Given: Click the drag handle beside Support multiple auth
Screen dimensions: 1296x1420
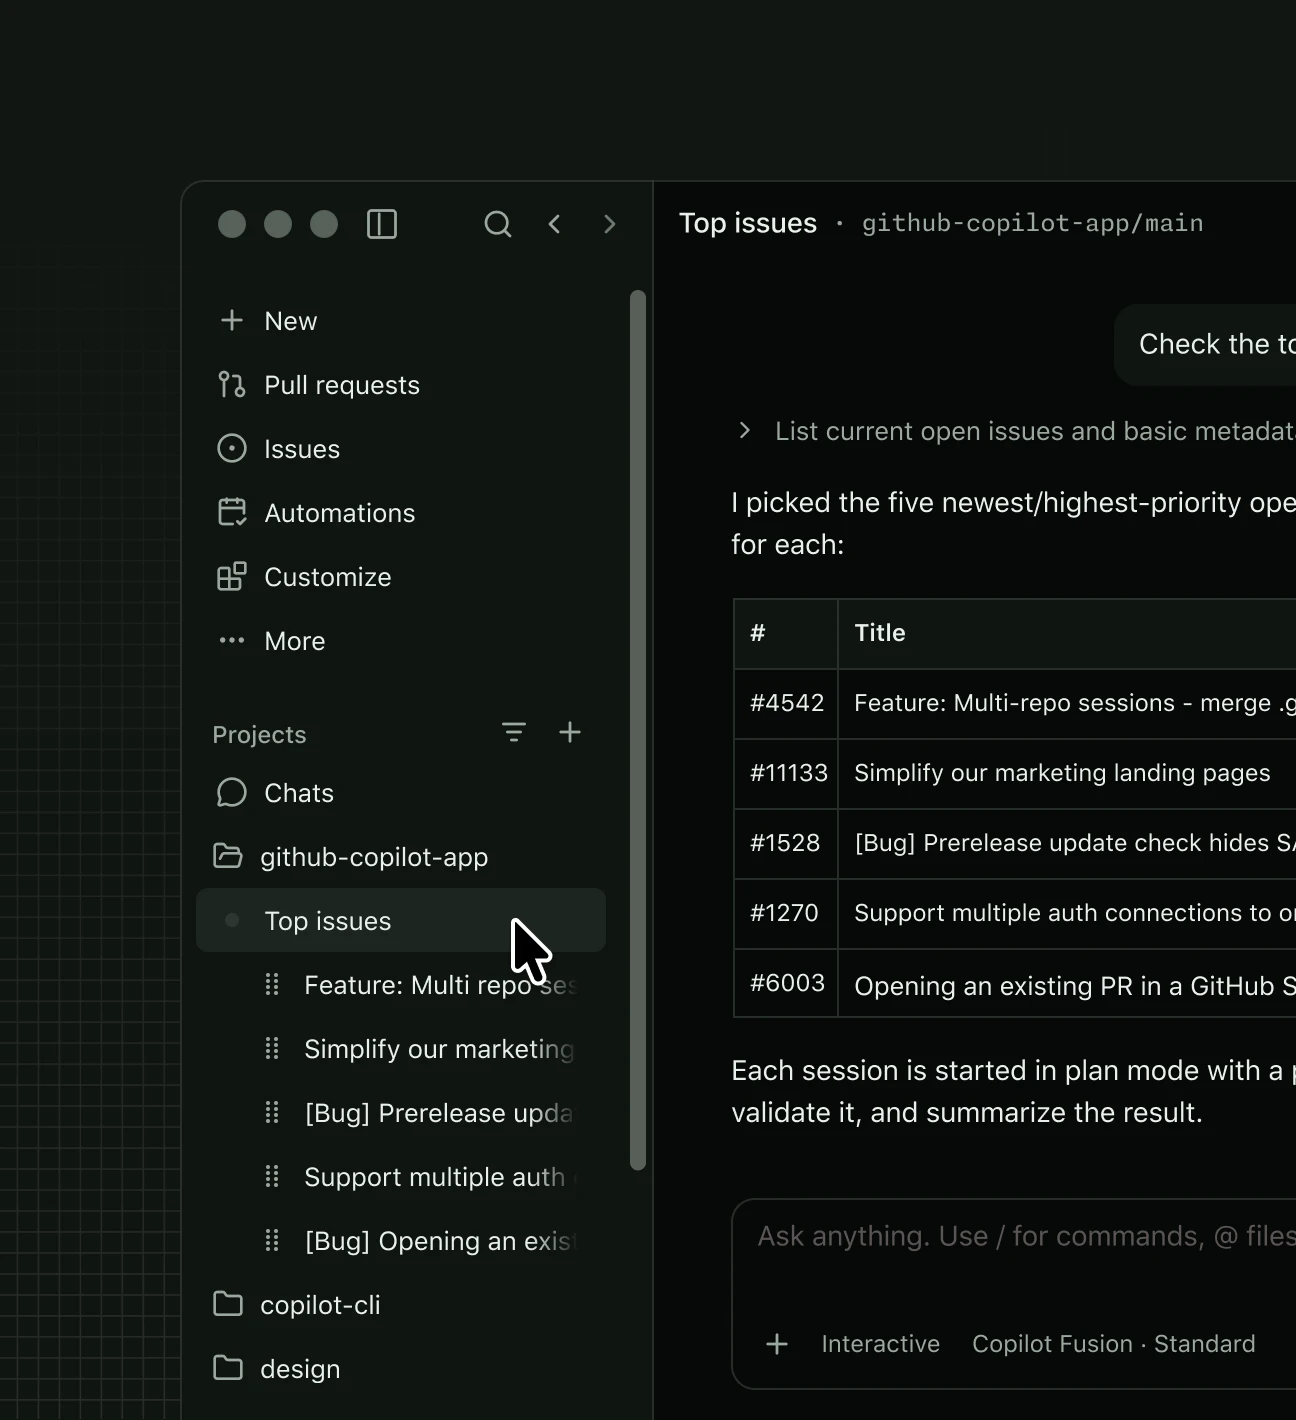Looking at the screenshot, I should pyautogui.click(x=272, y=1177).
